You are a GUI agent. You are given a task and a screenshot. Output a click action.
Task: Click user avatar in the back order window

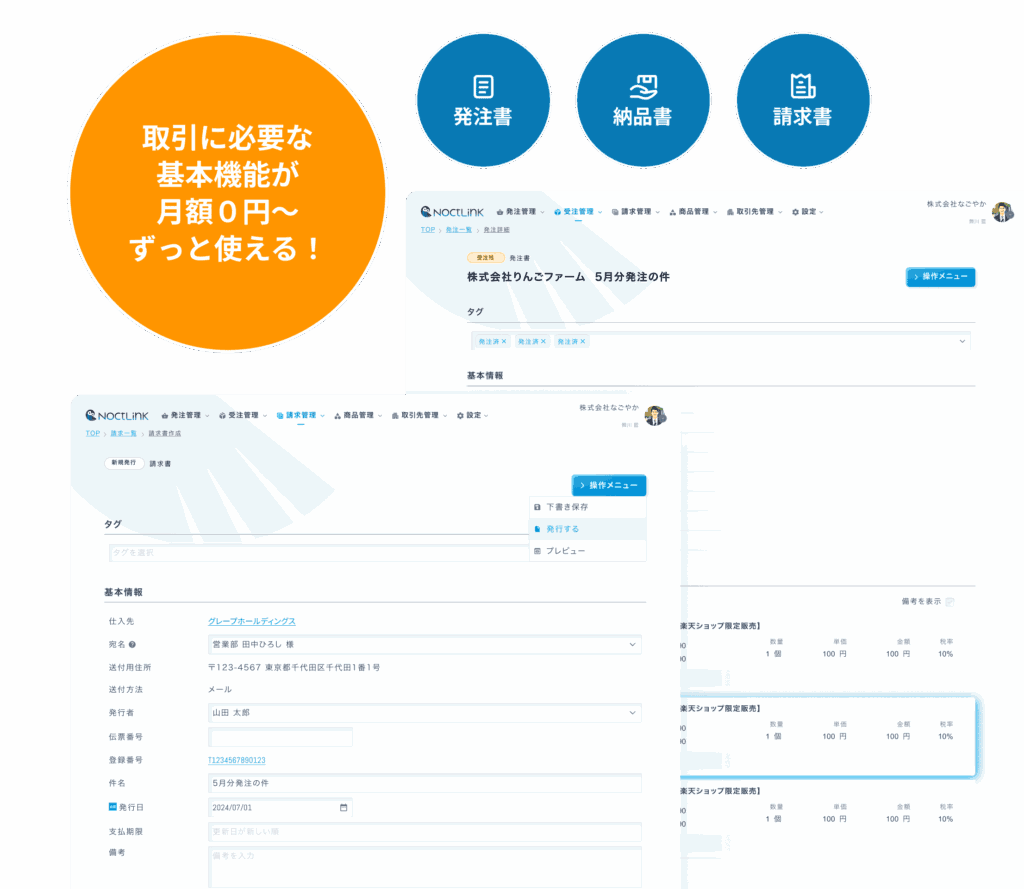tap(1002, 212)
